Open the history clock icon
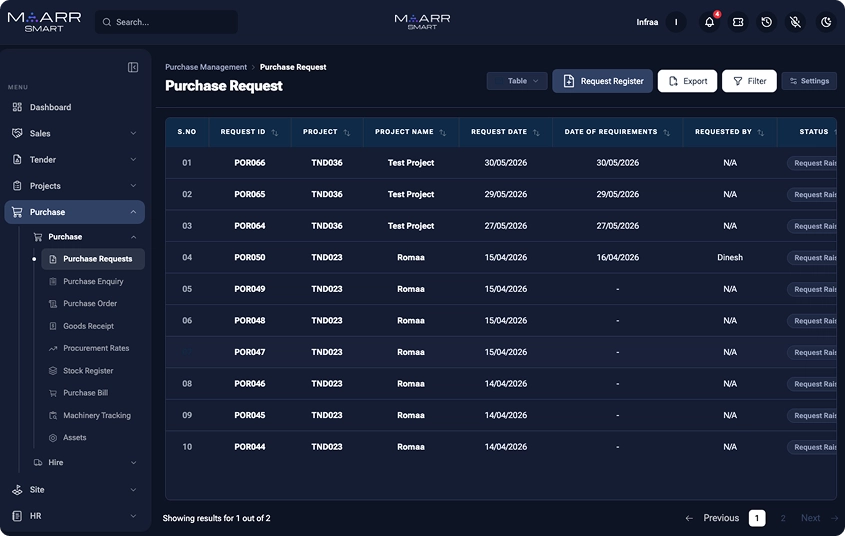 [766, 22]
